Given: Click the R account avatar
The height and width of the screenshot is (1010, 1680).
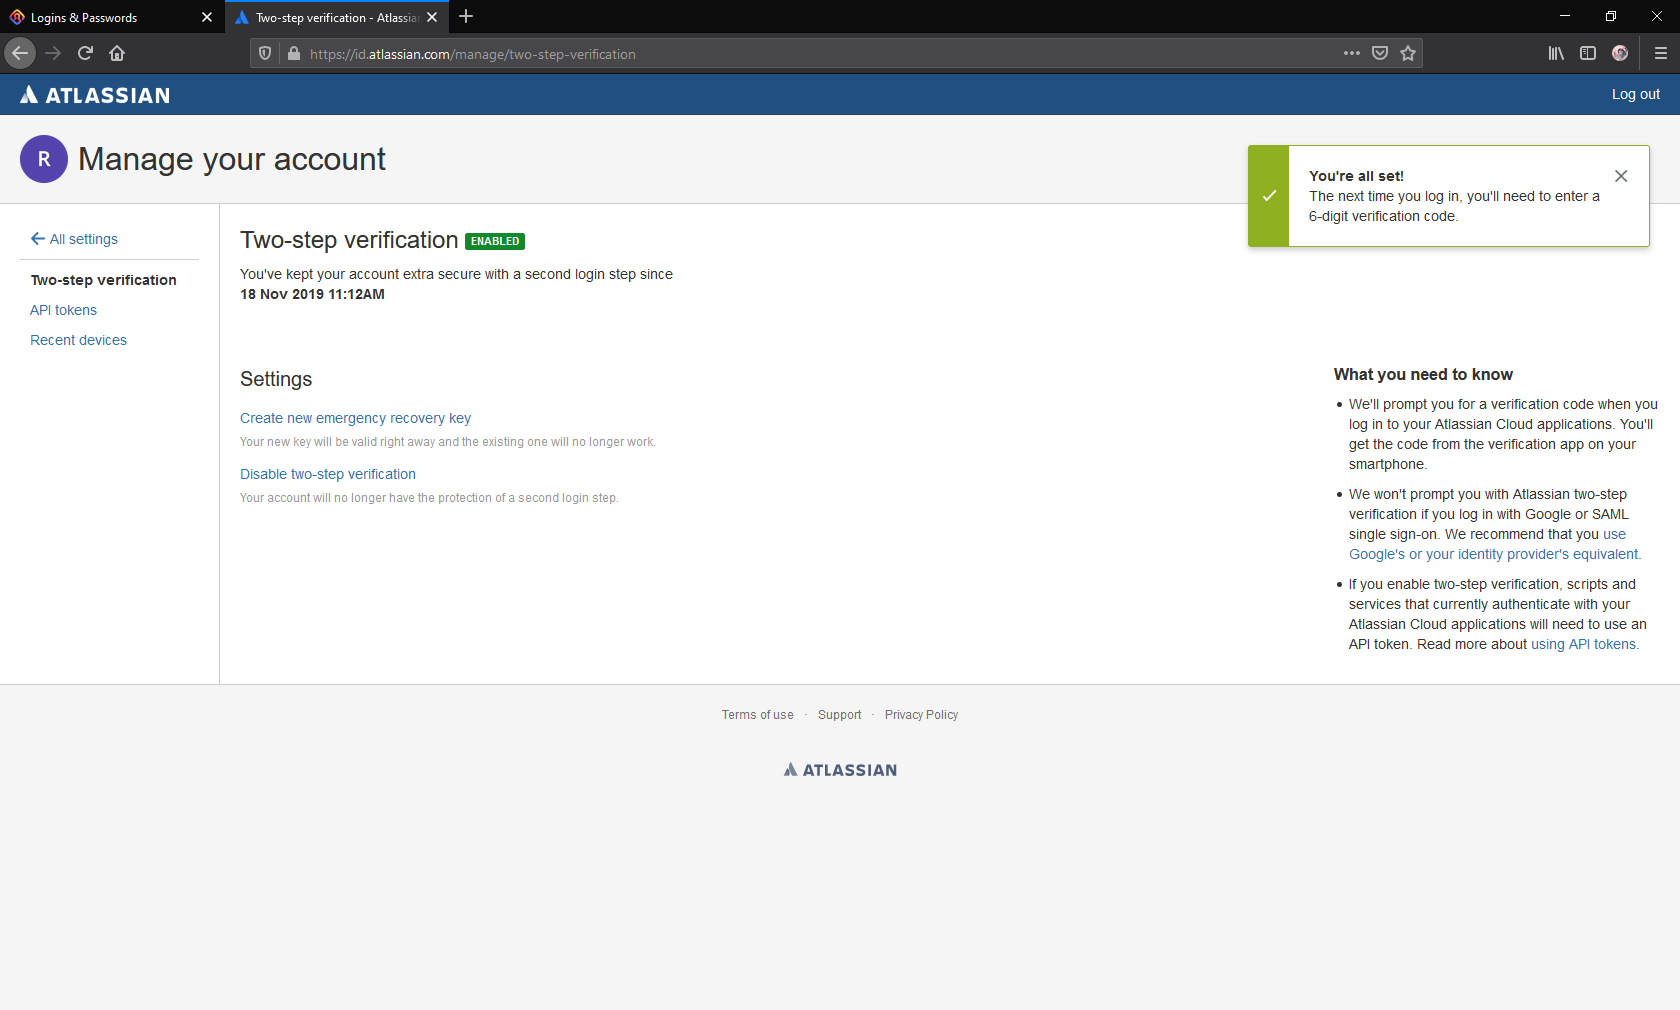Looking at the screenshot, I should tap(44, 159).
